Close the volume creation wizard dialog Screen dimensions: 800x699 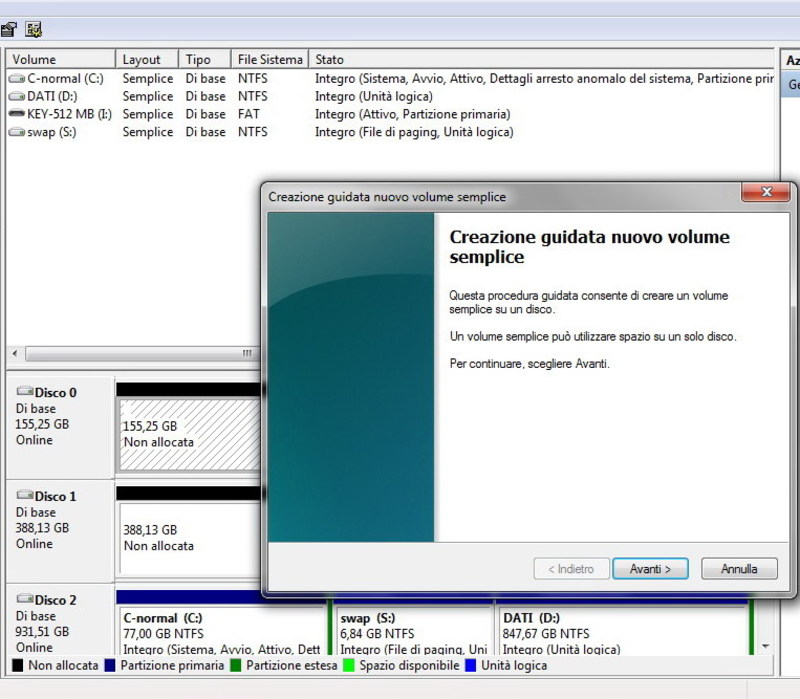[x=766, y=192]
